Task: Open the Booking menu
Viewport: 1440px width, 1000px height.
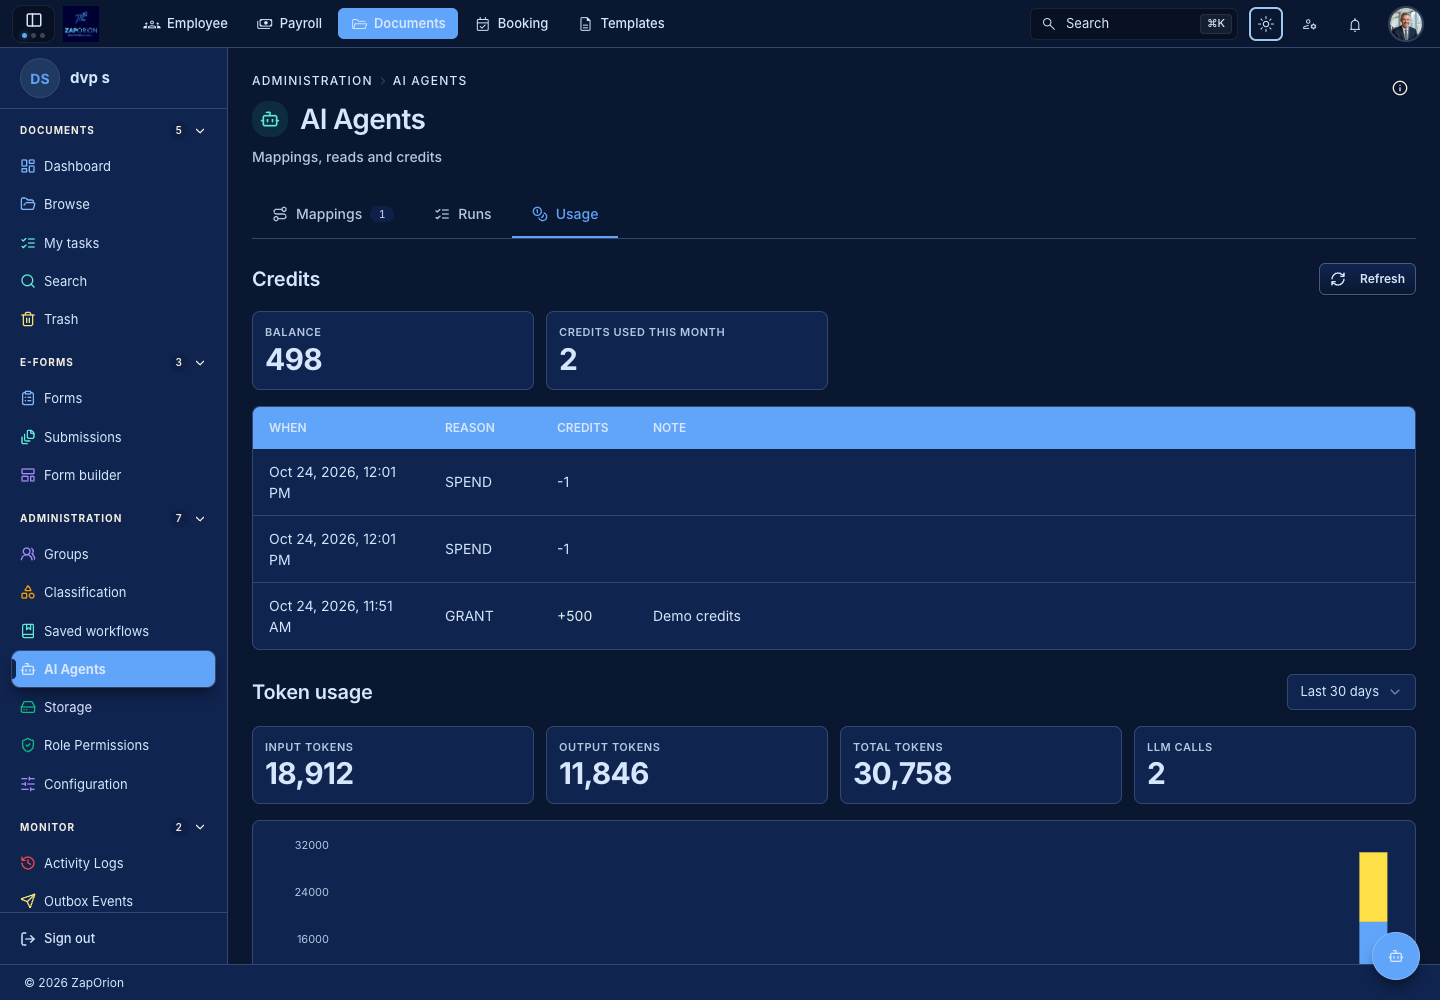Action: coord(512,24)
